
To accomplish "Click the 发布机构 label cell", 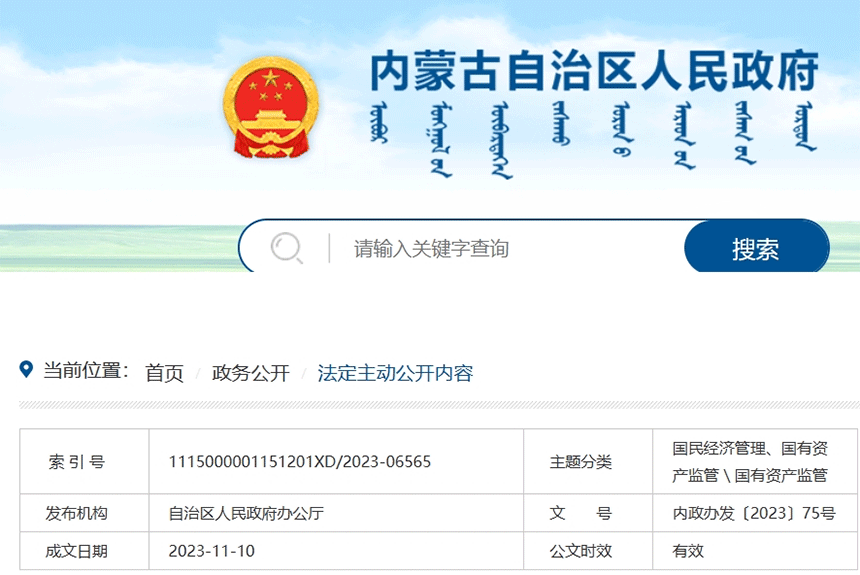I will 76,513.
